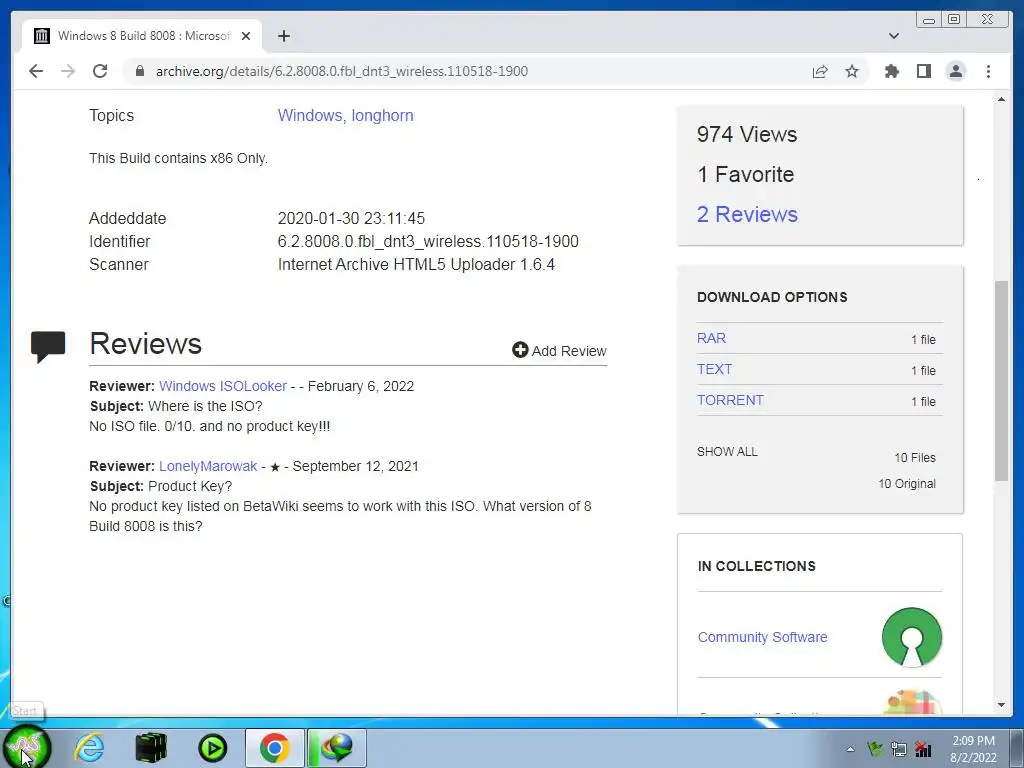This screenshot has height=768, width=1024.
Task: Go back with the browser back arrow
Action: coord(36,71)
